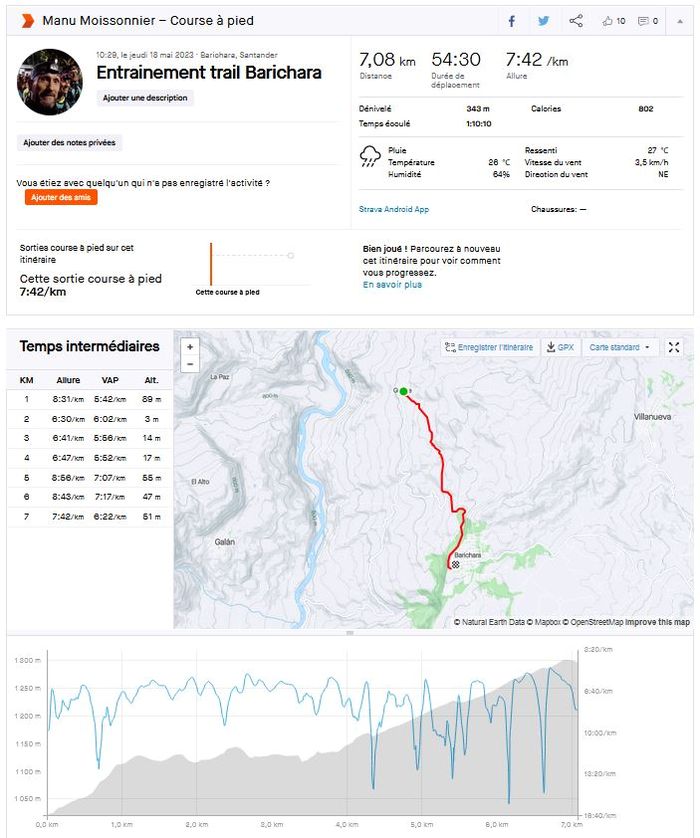Share activity on Facebook
This screenshot has width=700, height=838.
coord(511,21)
